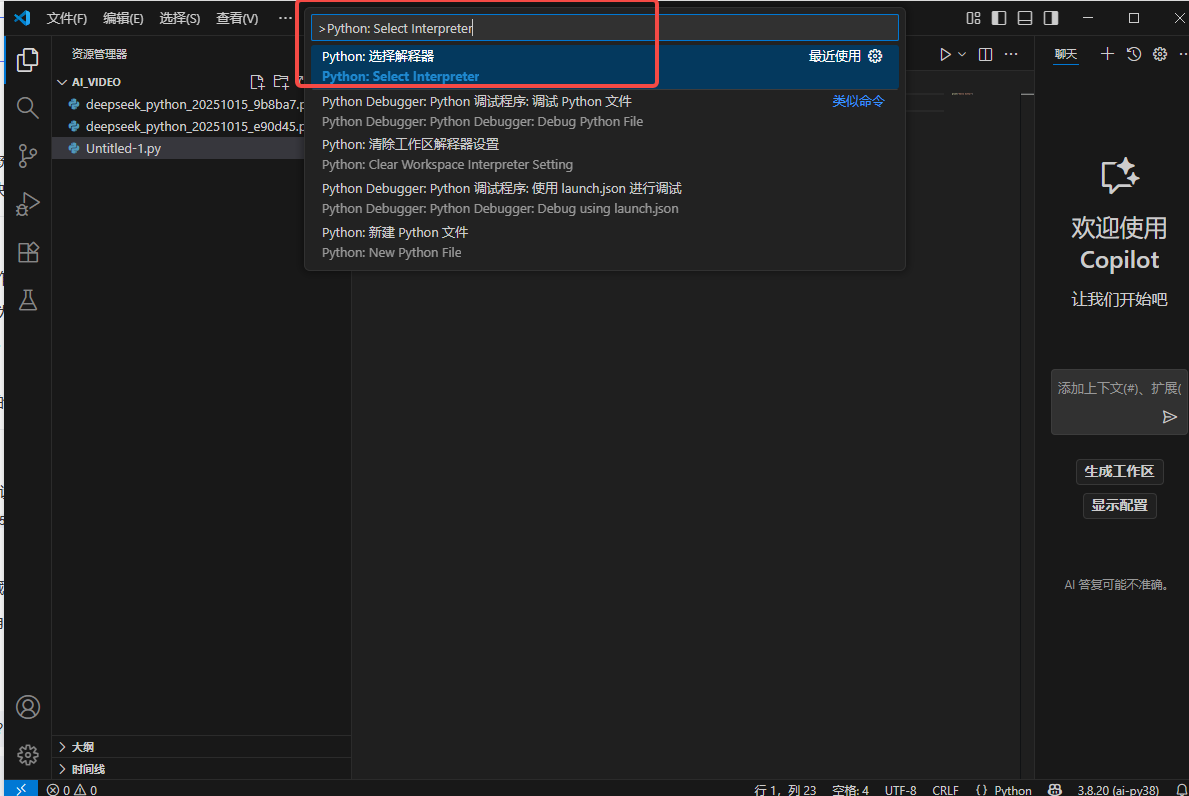Image resolution: width=1189 pixels, height=796 pixels.
Task: Select Untitled-1.py in explorer
Action: tap(178, 149)
